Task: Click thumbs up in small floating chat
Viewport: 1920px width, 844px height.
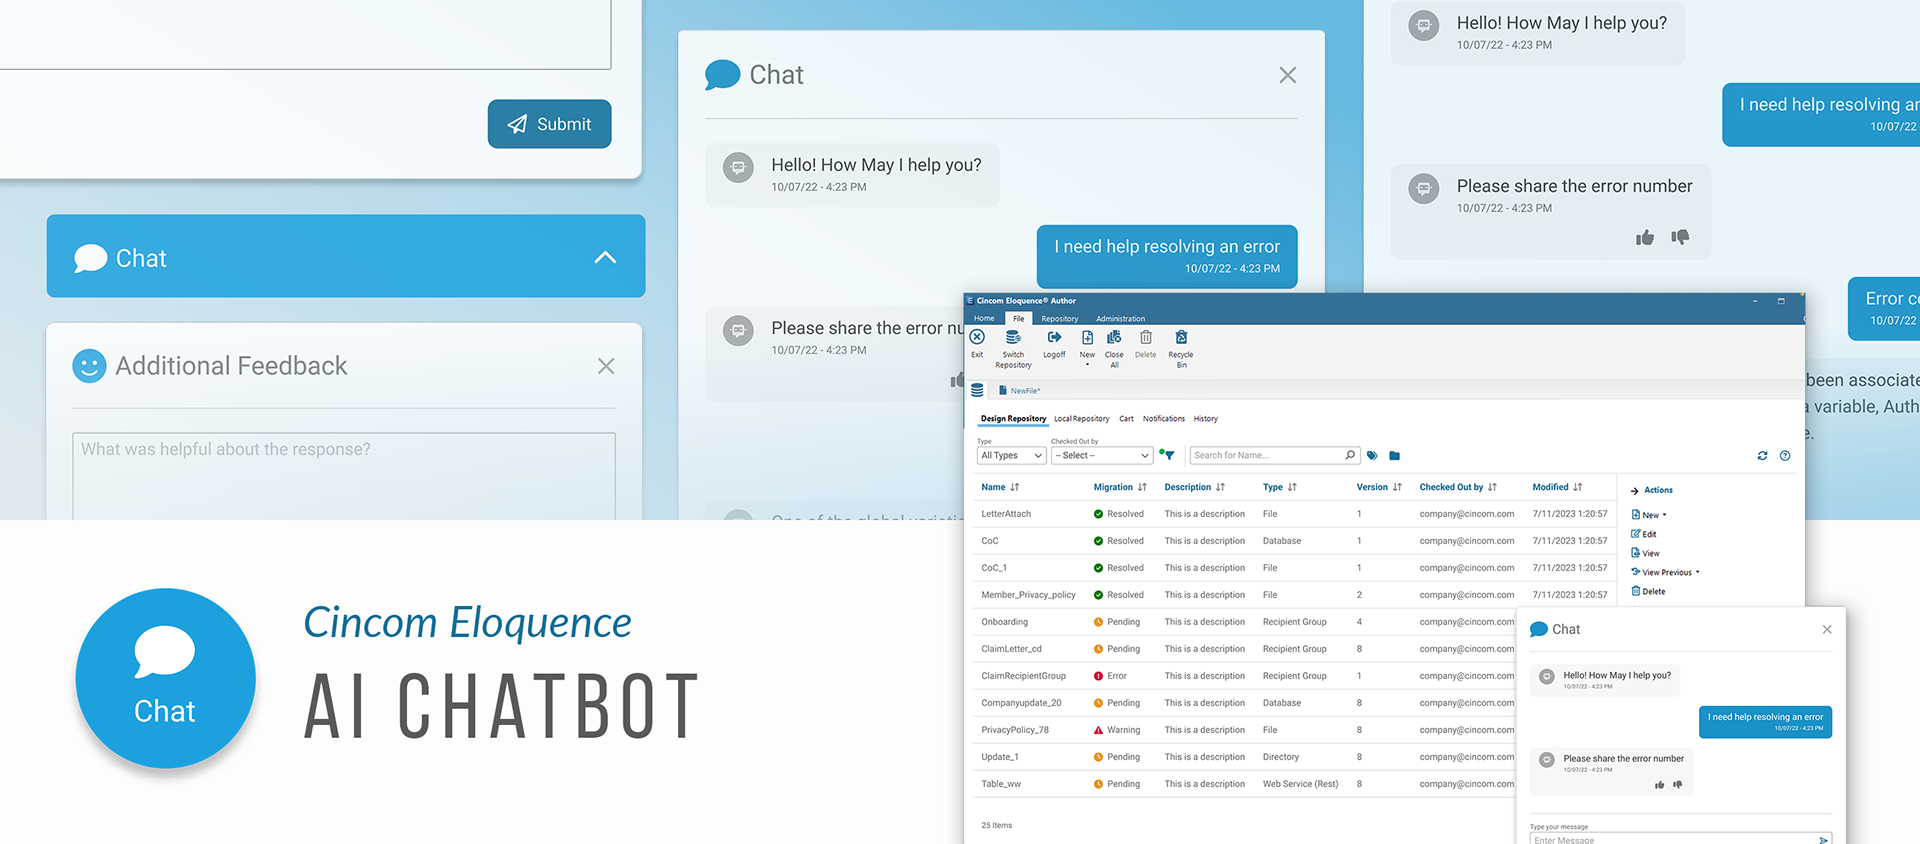Action: (1659, 785)
